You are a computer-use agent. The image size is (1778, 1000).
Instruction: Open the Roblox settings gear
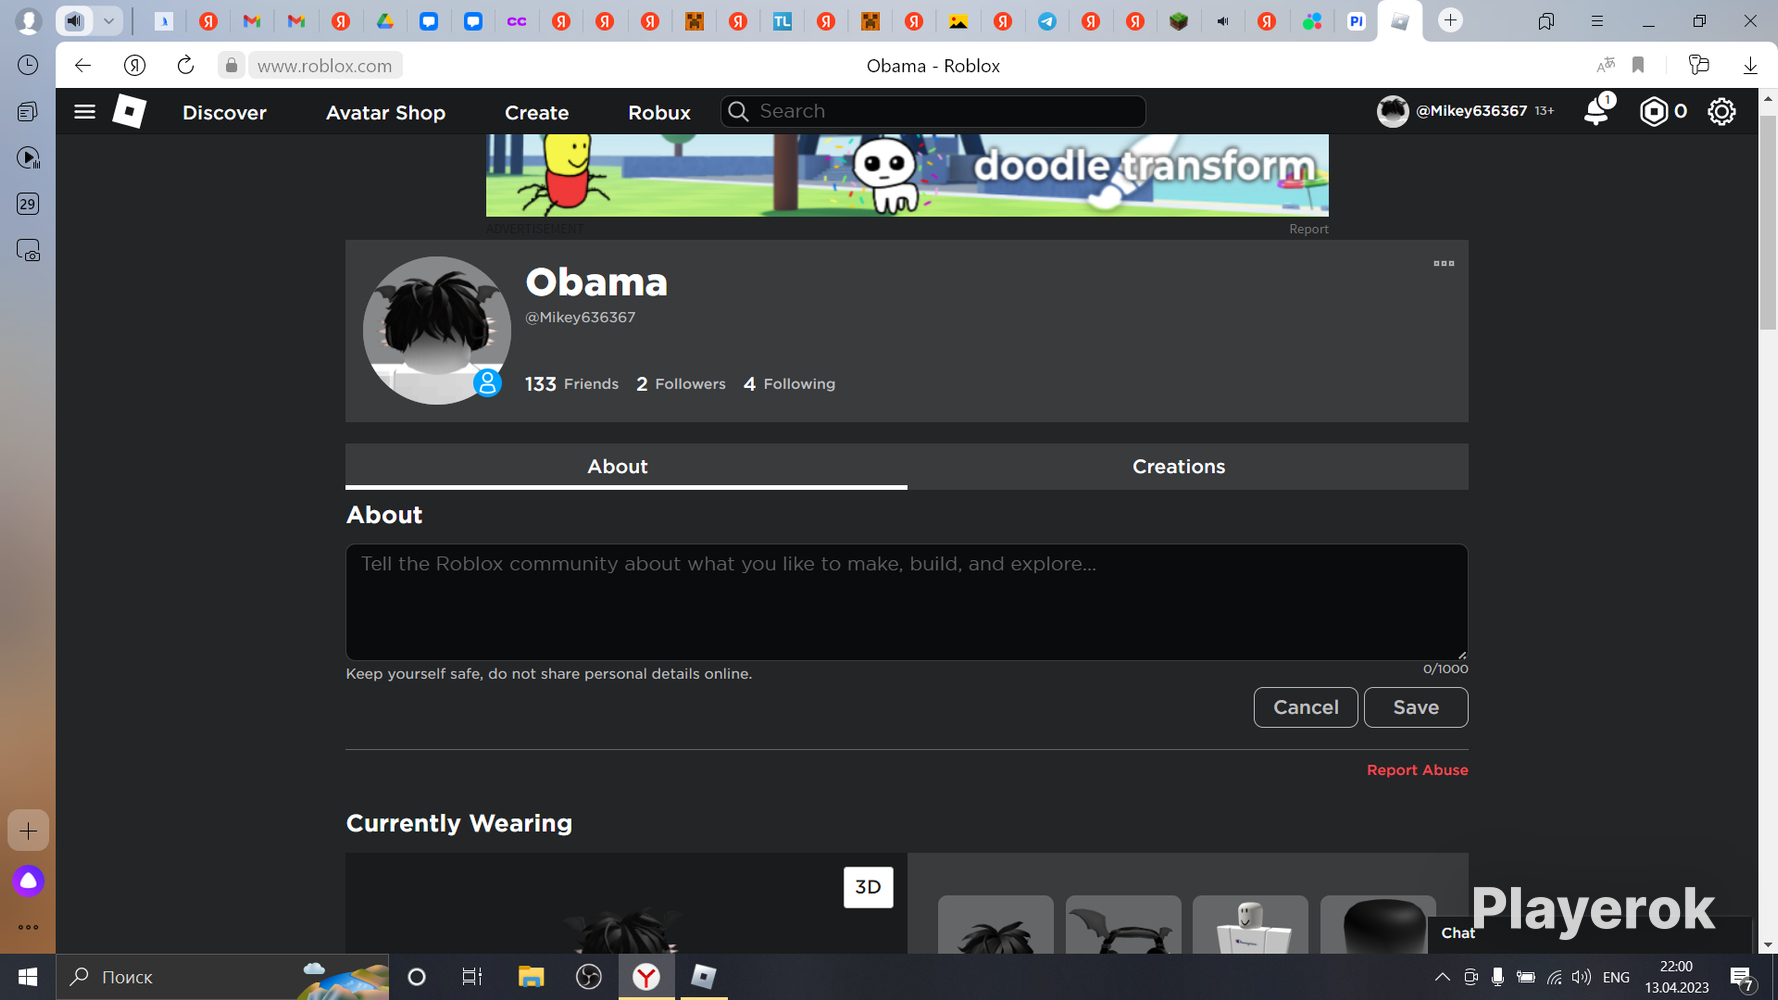click(x=1721, y=111)
